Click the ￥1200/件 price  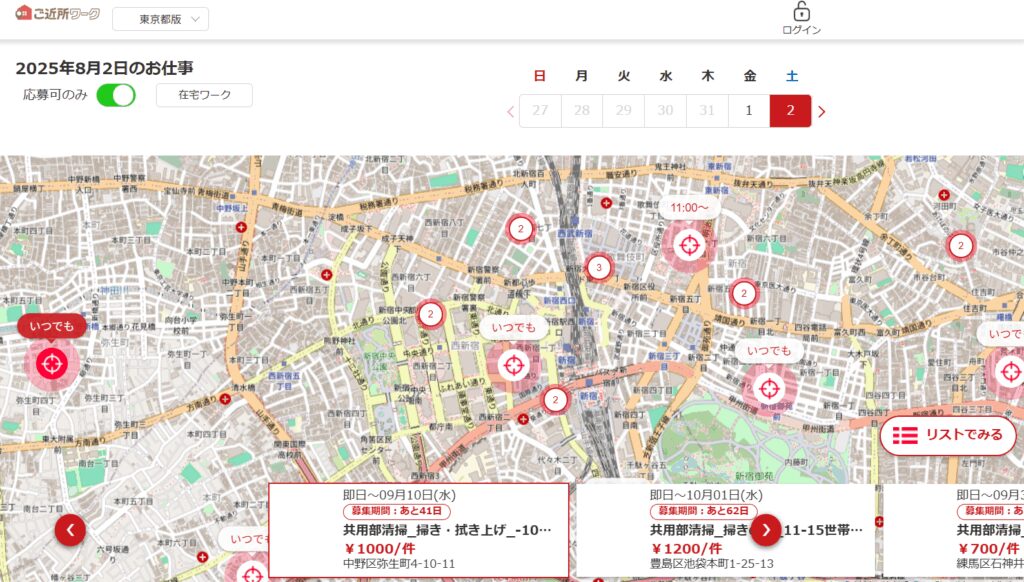[686, 549]
